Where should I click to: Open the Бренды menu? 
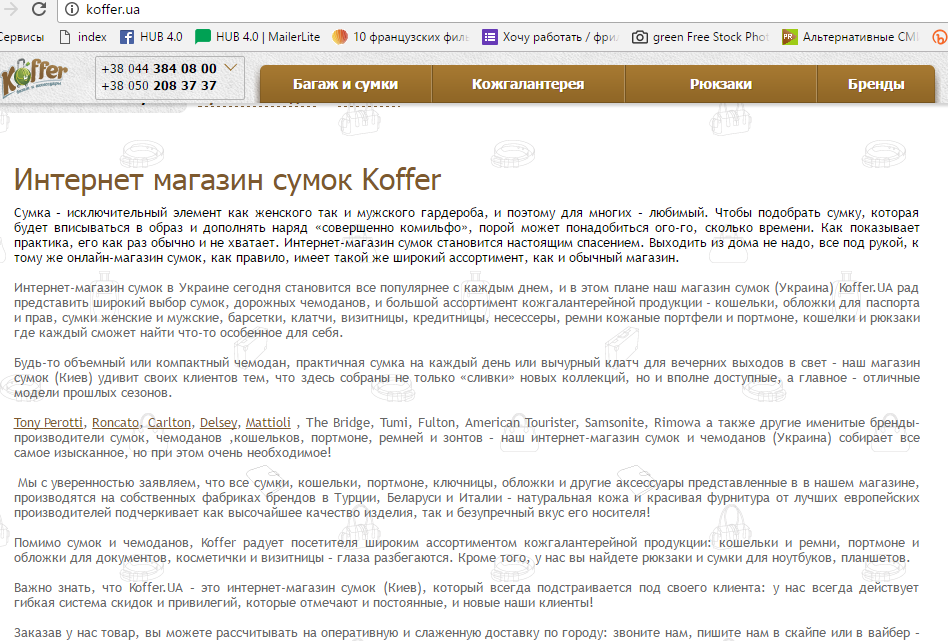pyautogui.click(x=876, y=84)
